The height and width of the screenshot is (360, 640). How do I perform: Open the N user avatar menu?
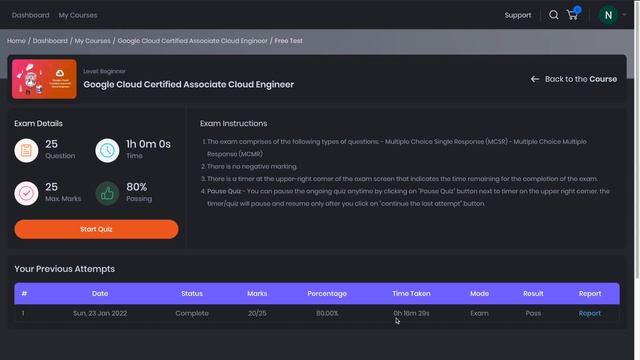coord(608,15)
